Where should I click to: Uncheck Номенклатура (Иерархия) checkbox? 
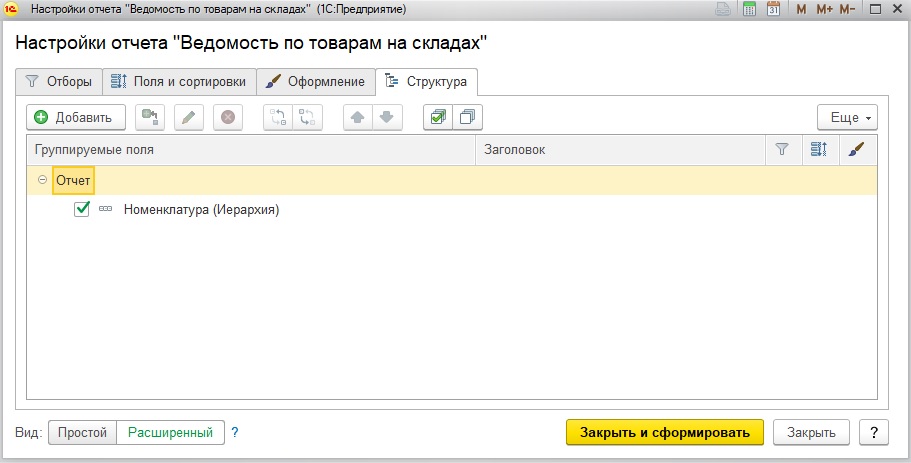(82, 209)
